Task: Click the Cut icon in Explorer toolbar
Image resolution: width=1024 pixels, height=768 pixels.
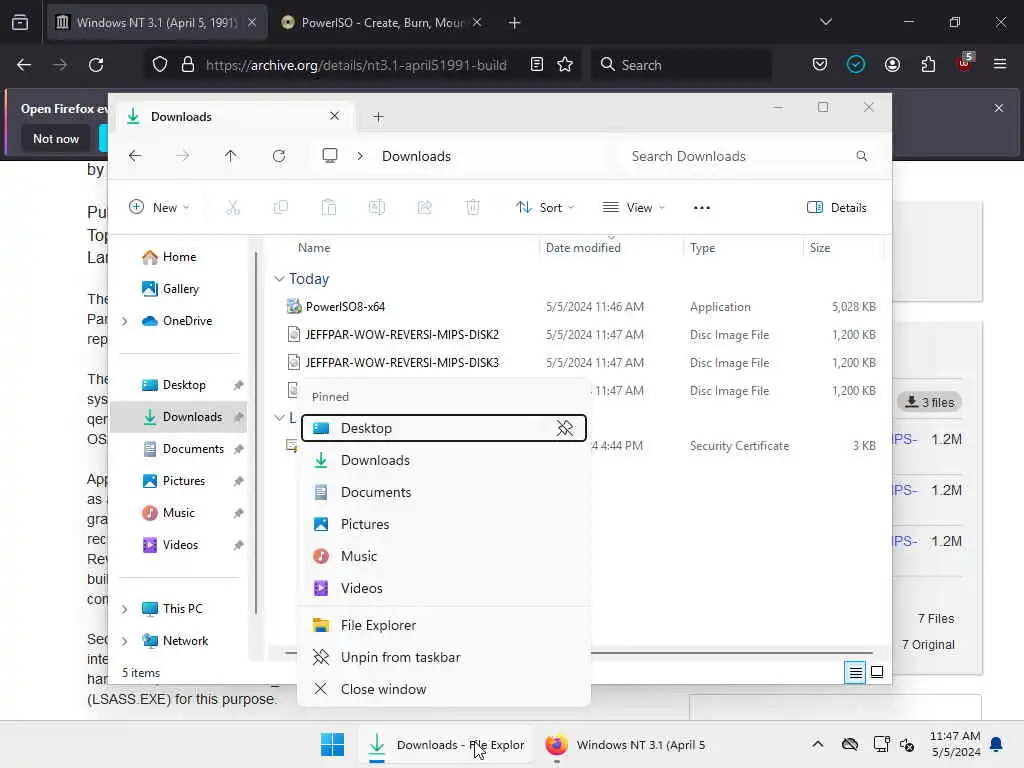Action: tap(233, 208)
